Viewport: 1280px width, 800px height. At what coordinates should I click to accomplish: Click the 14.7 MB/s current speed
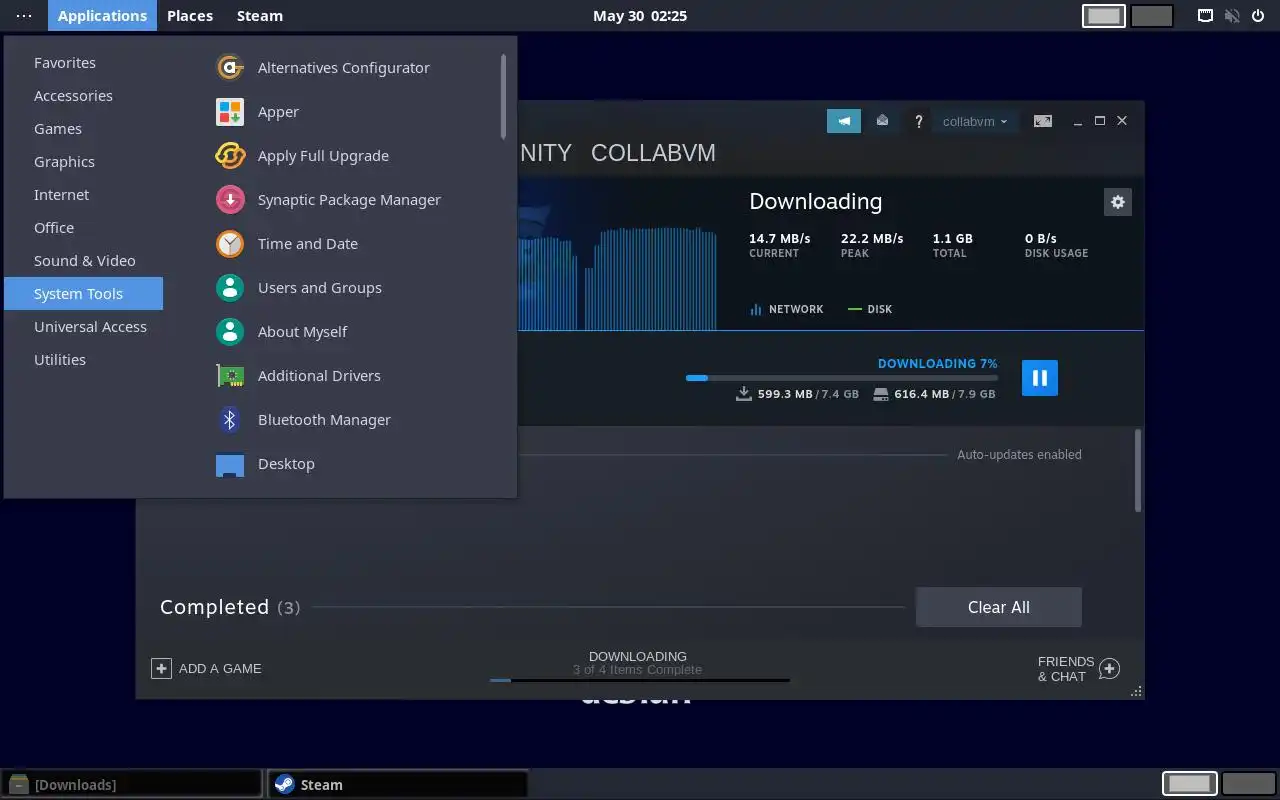(x=779, y=239)
